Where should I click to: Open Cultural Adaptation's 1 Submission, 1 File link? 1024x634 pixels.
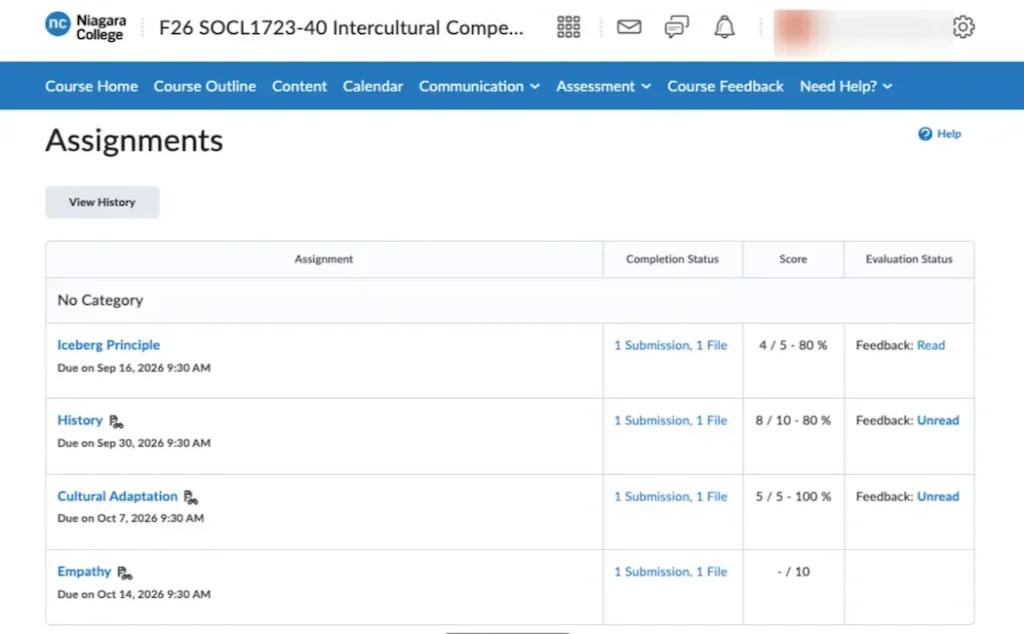point(671,497)
